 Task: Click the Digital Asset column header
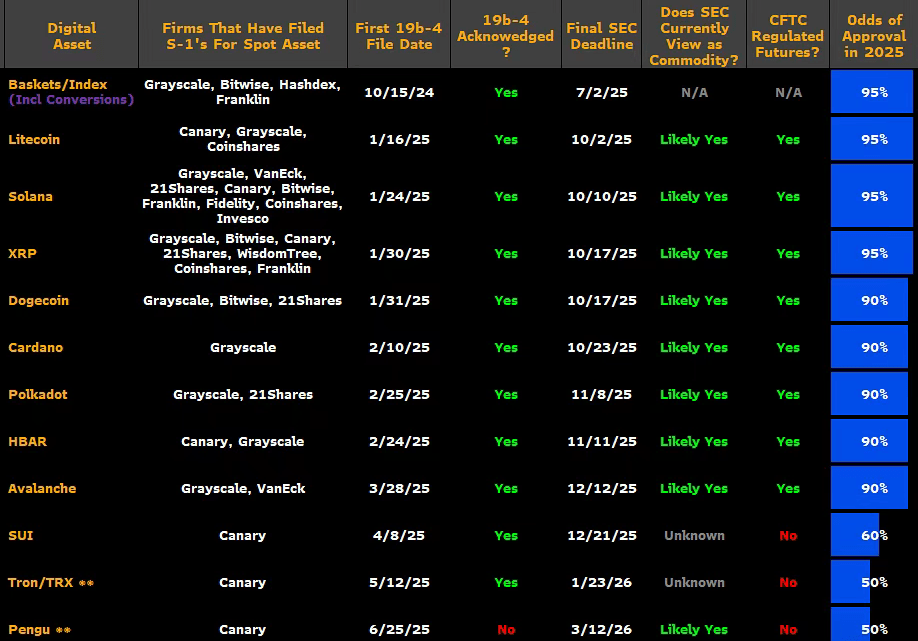click(71, 36)
